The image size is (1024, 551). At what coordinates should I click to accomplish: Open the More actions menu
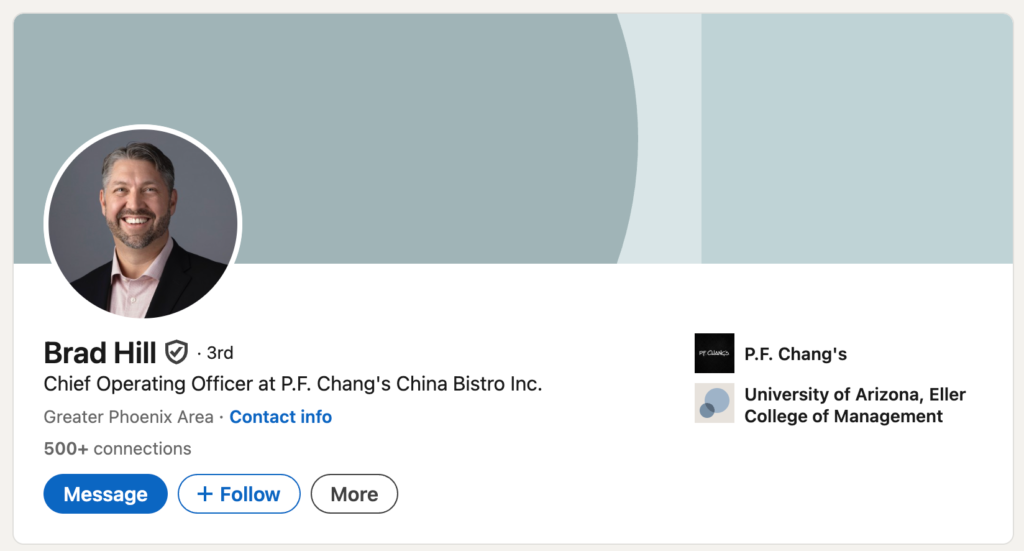coord(354,494)
